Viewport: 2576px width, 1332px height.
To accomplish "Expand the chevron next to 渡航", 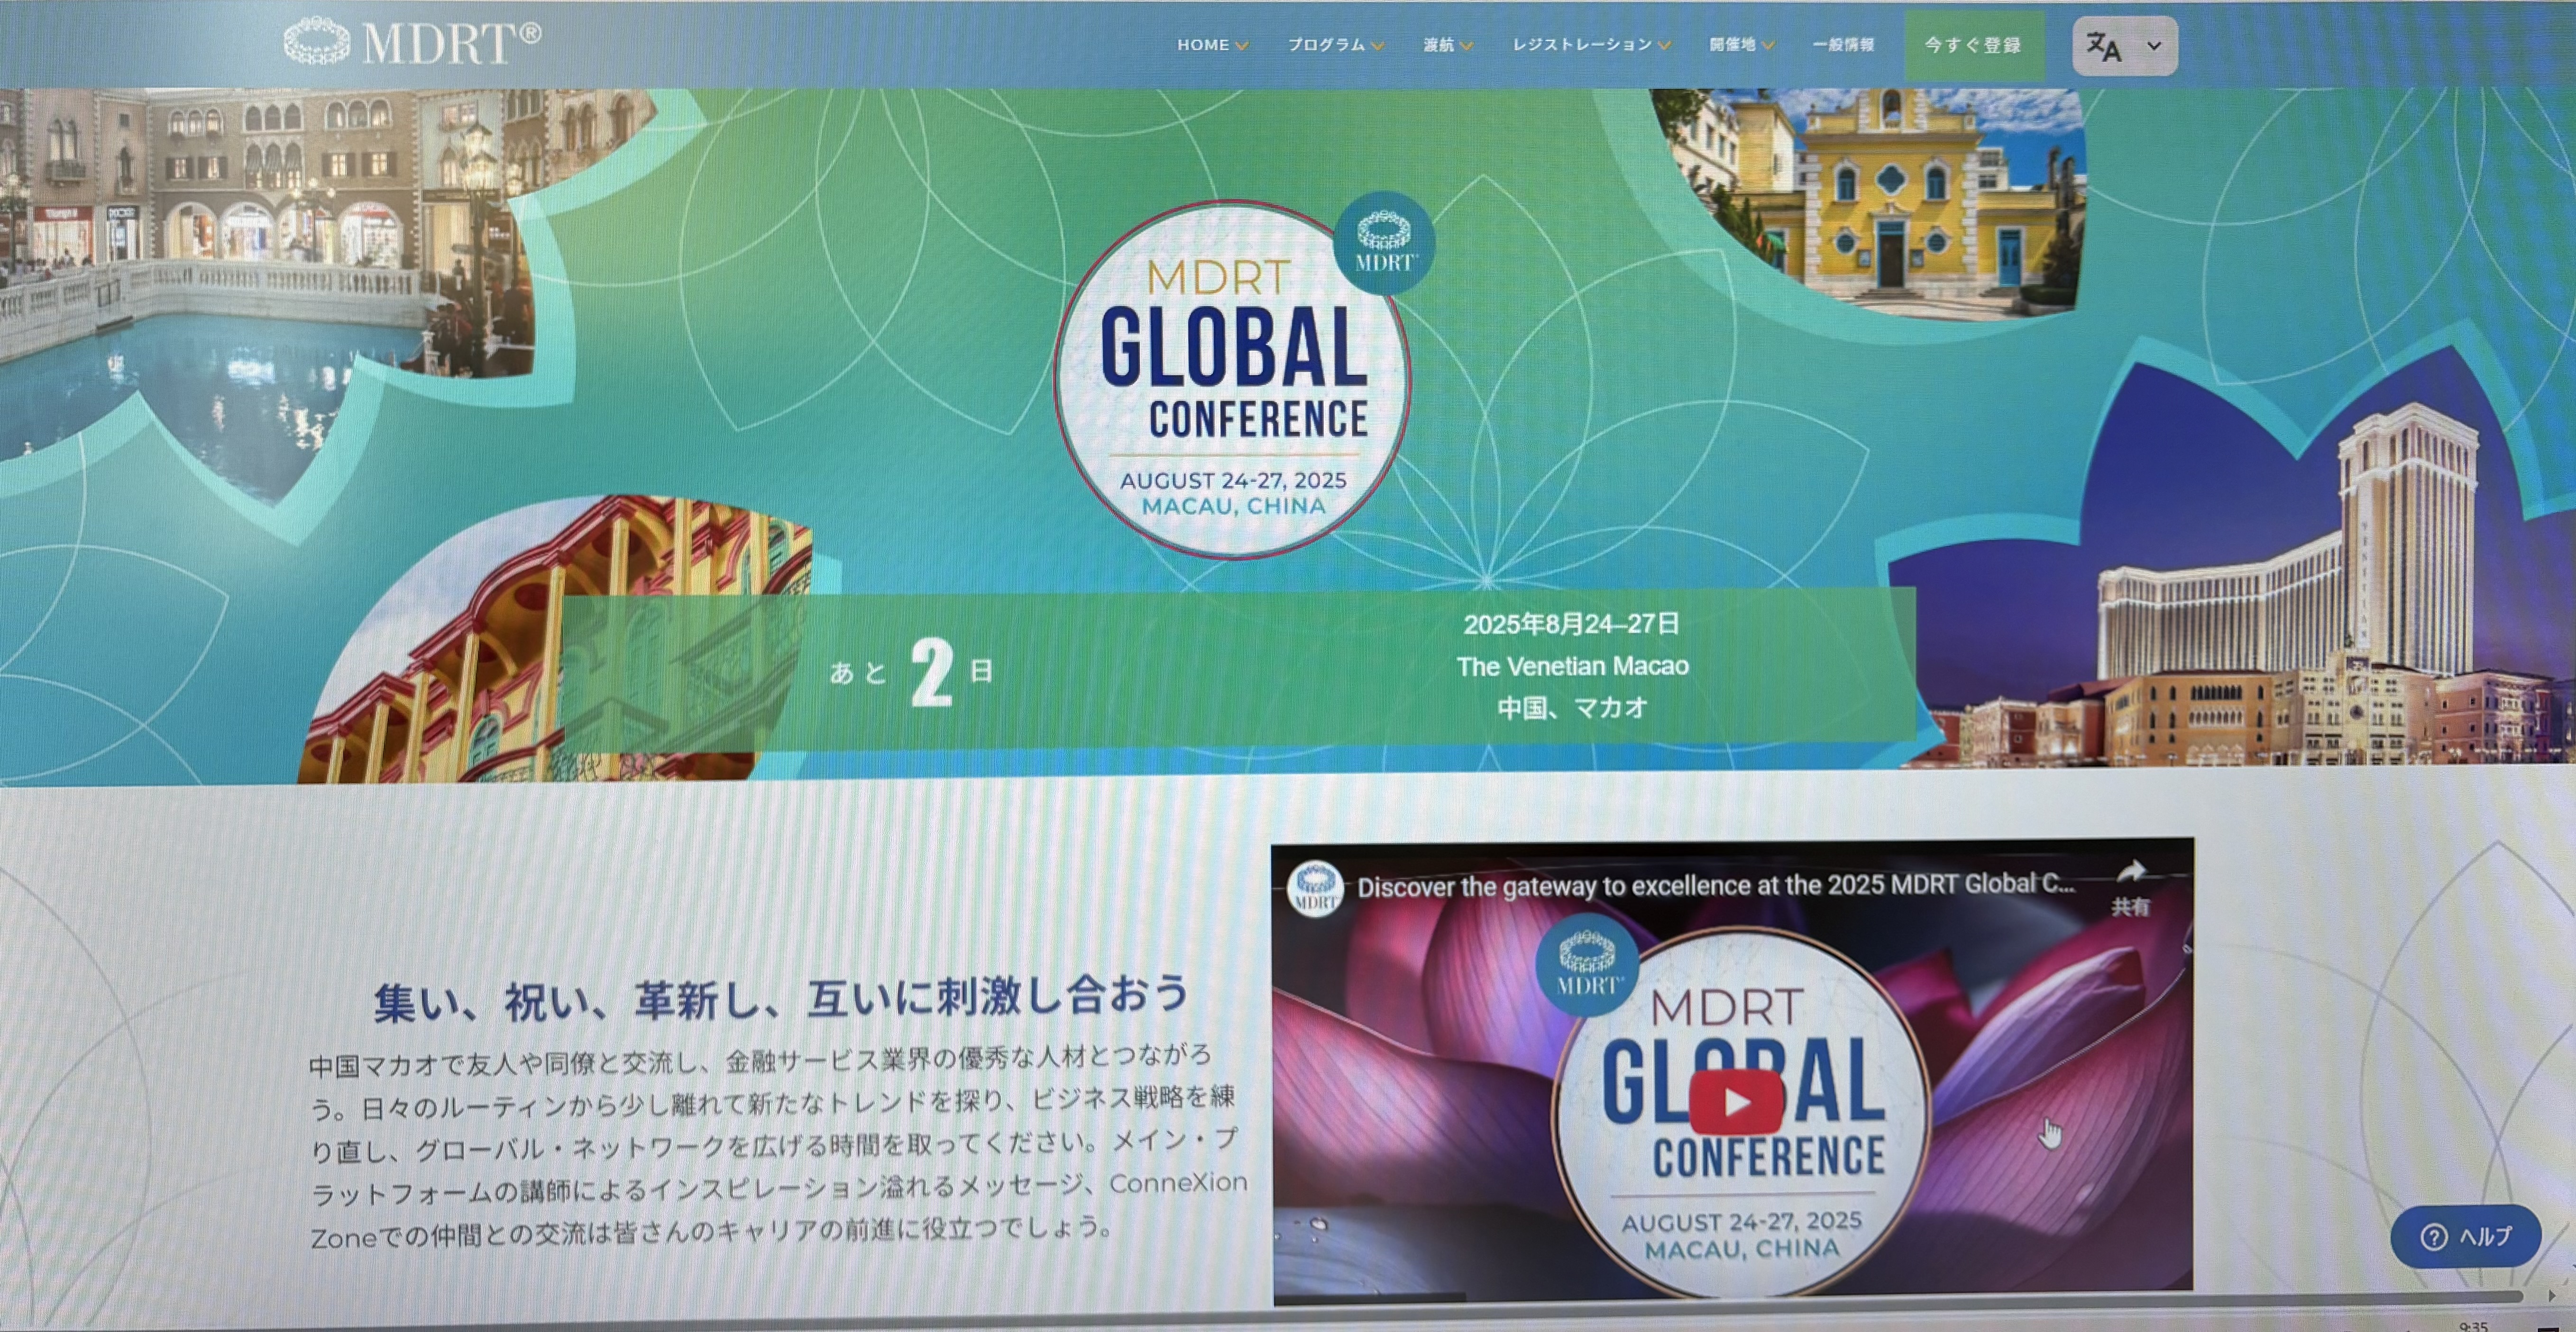I will pyautogui.click(x=1466, y=46).
